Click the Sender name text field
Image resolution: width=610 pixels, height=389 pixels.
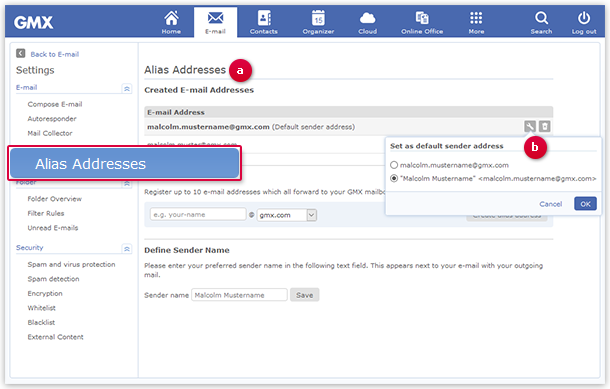[239, 295]
